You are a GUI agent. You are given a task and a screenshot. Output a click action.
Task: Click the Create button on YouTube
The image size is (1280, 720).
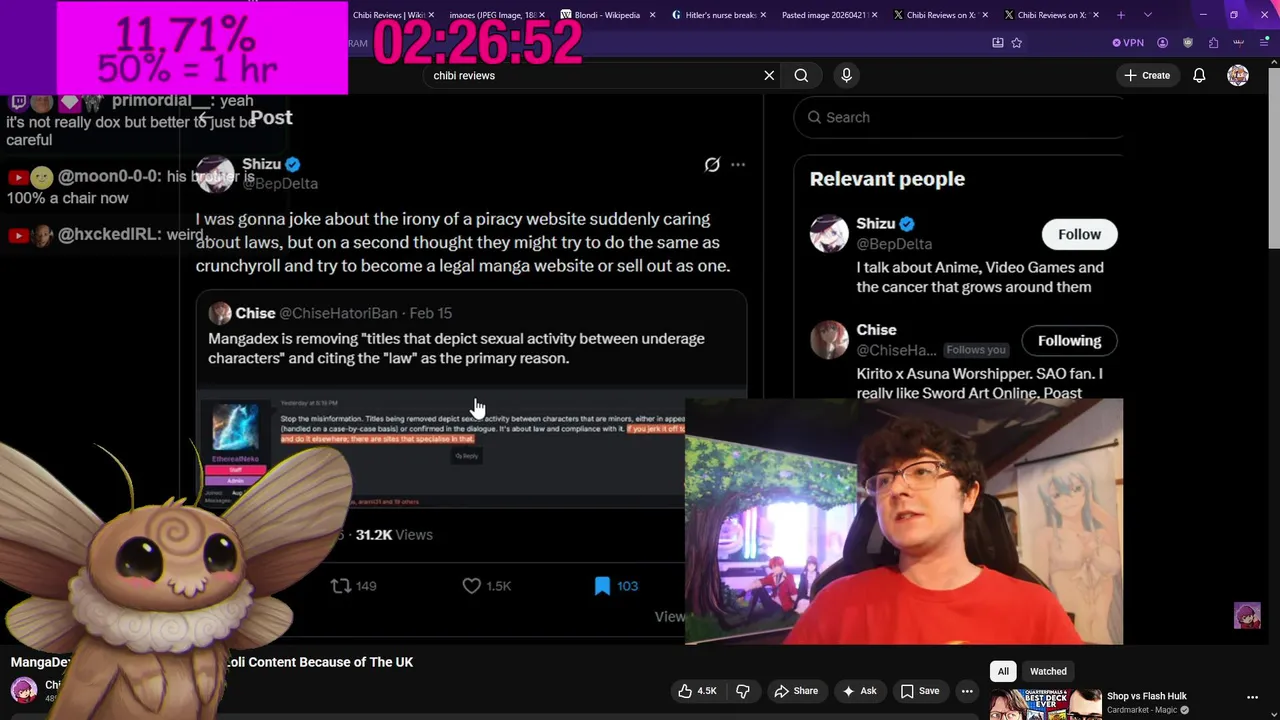pos(1147,75)
